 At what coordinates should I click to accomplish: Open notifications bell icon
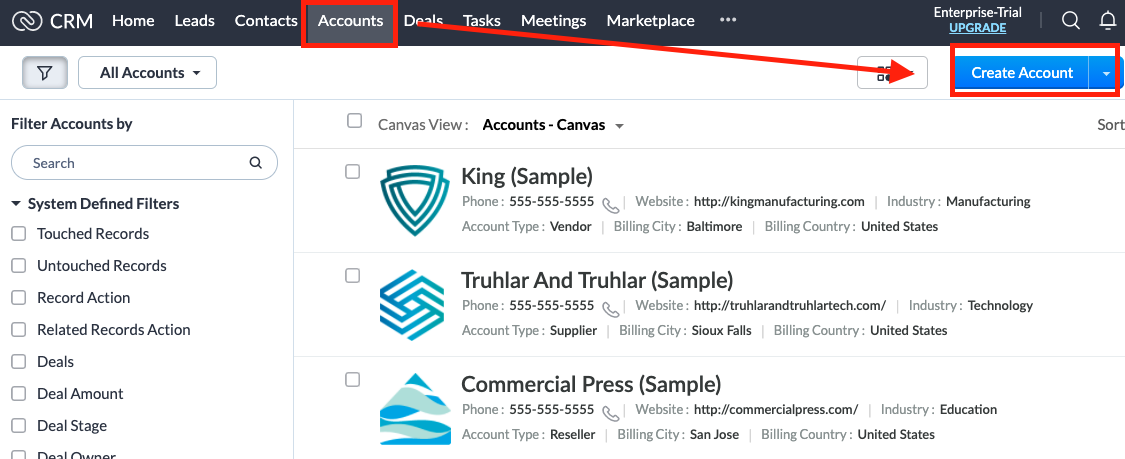(1108, 21)
